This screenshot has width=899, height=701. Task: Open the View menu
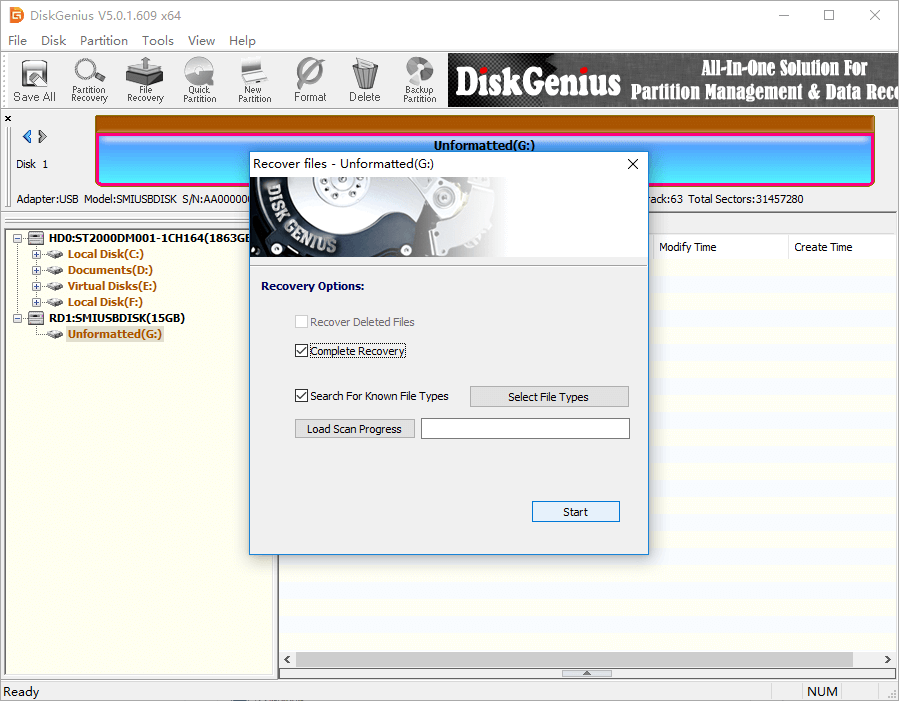[201, 41]
